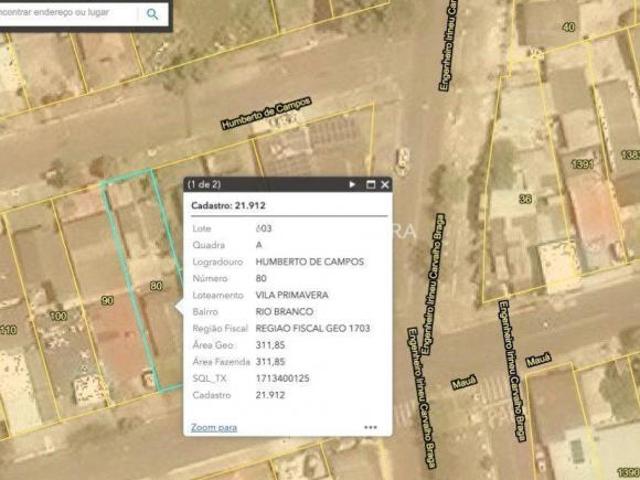
Task: Focus the address or place search field
Action: (68, 14)
